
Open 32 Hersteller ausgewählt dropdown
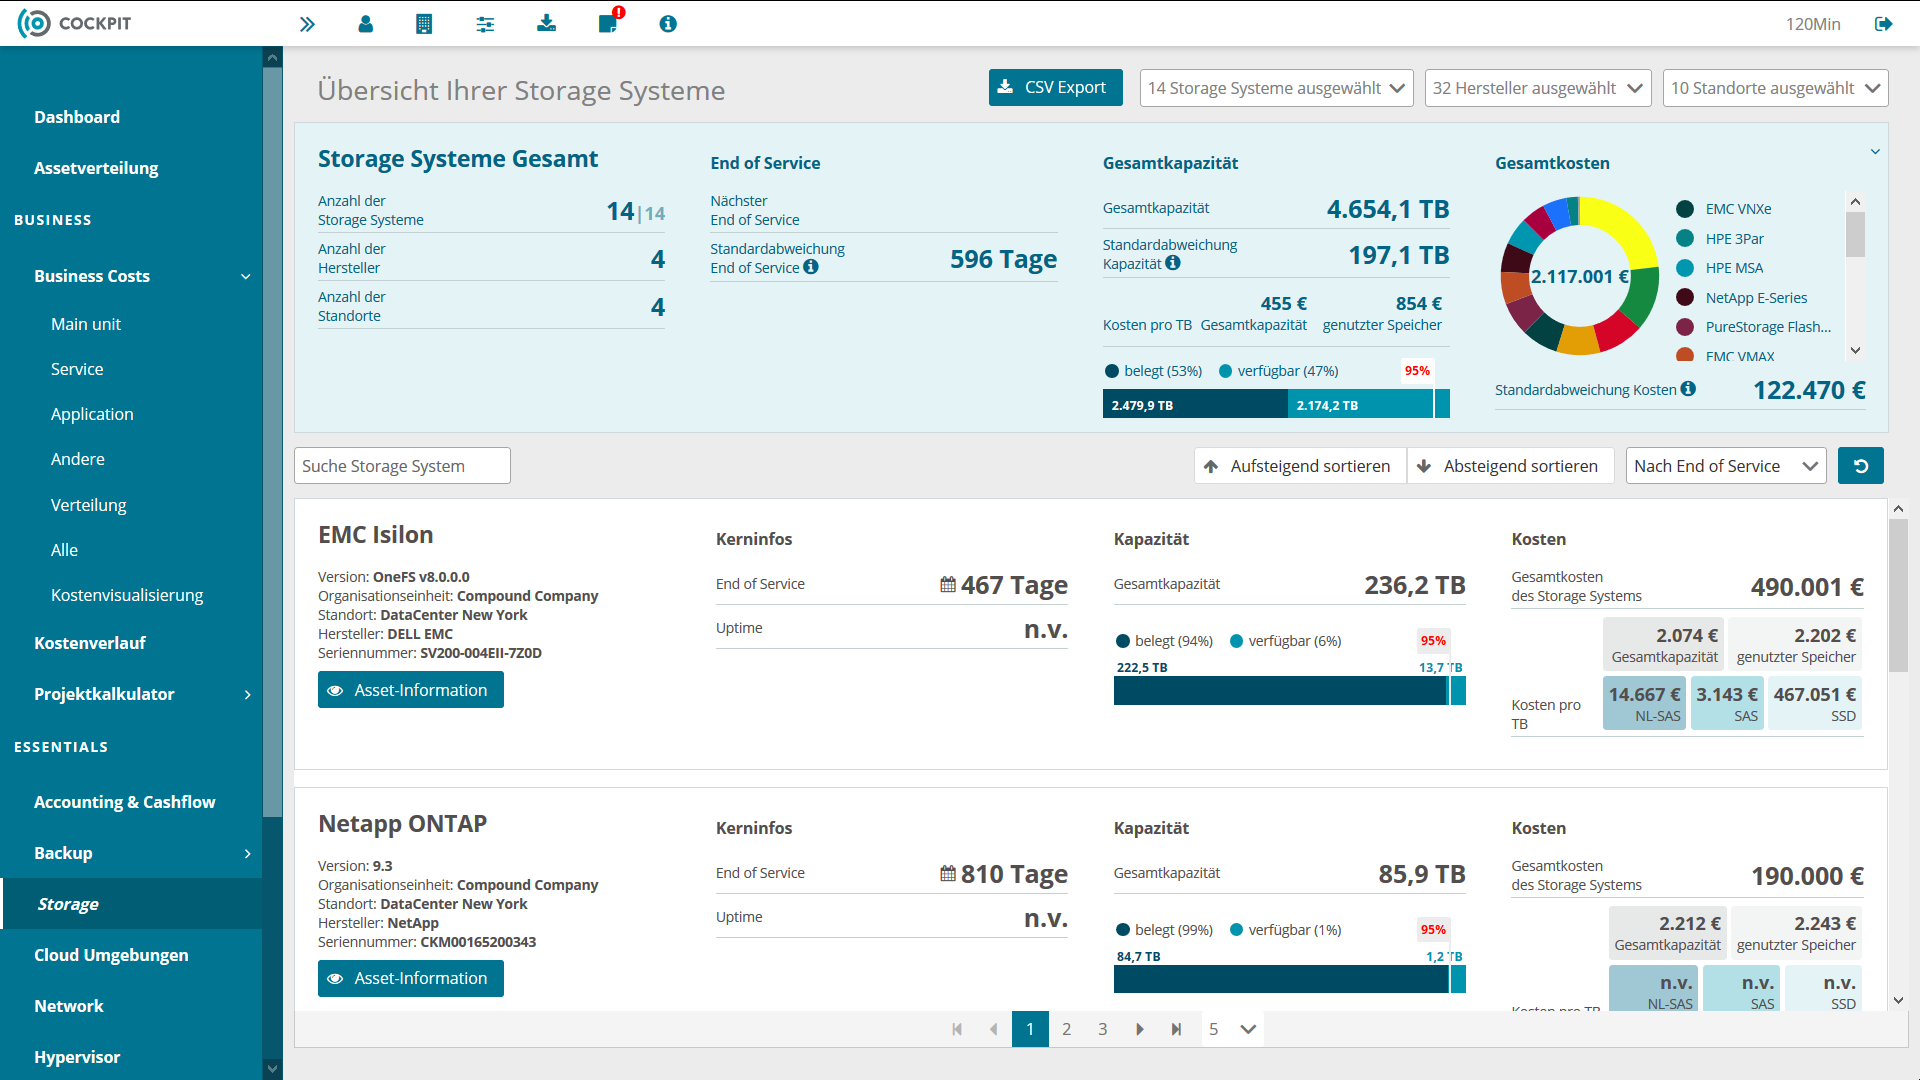1538,88
